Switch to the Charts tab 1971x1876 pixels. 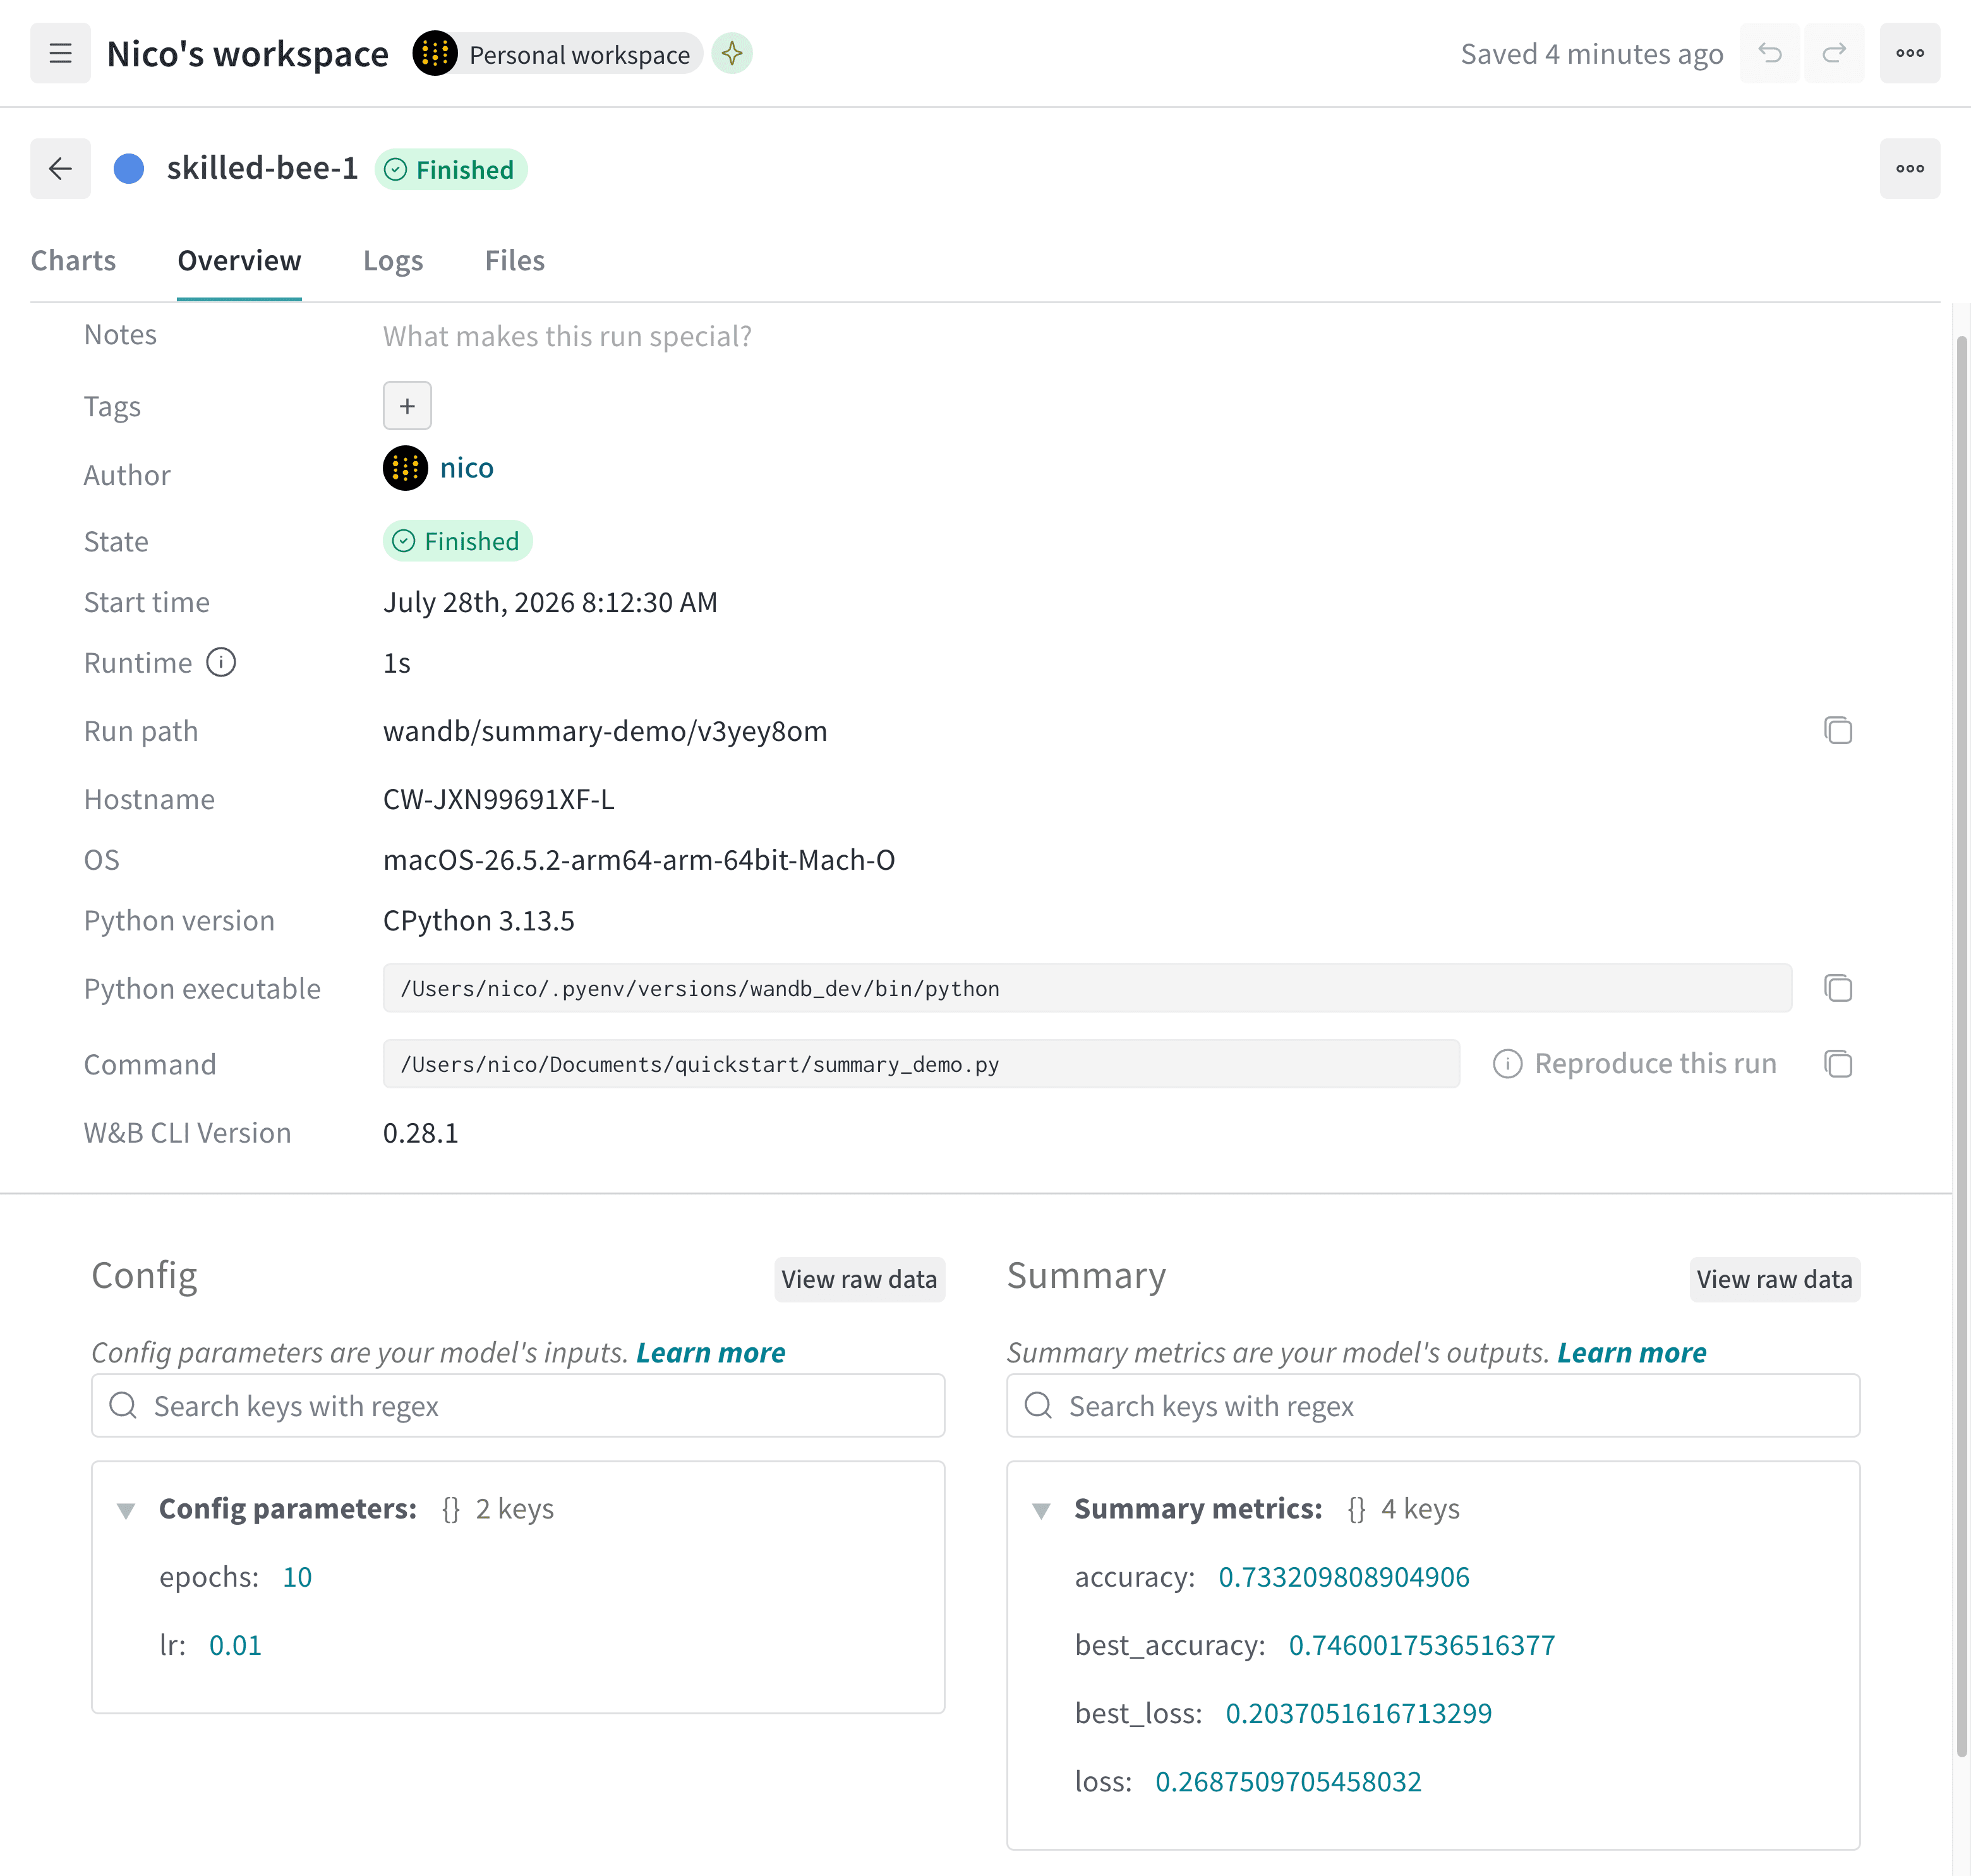[73, 261]
